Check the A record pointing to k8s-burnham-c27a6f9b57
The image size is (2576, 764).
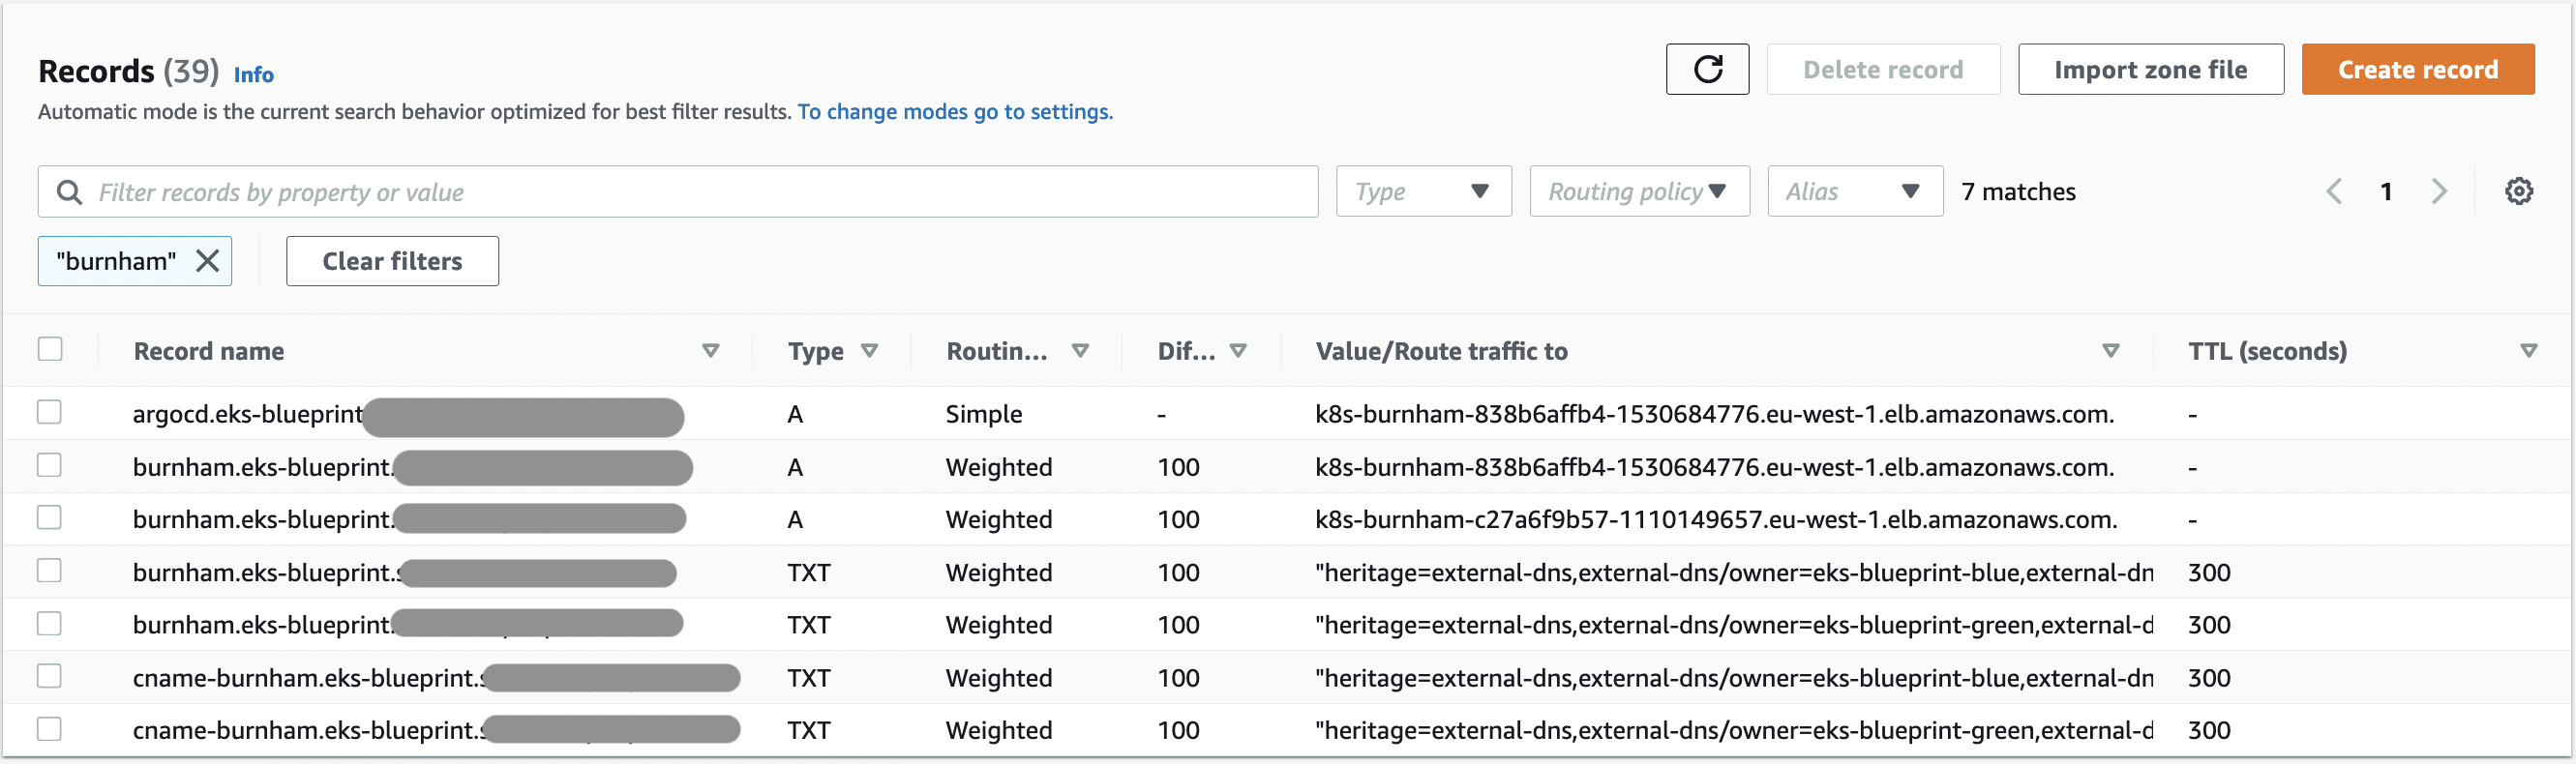point(50,517)
